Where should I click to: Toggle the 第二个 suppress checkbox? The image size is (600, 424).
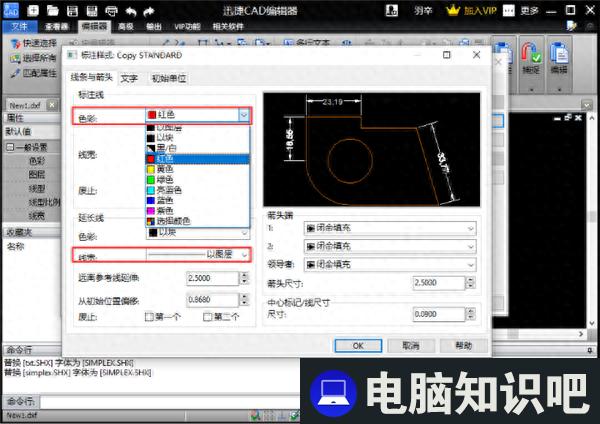[207, 317]
